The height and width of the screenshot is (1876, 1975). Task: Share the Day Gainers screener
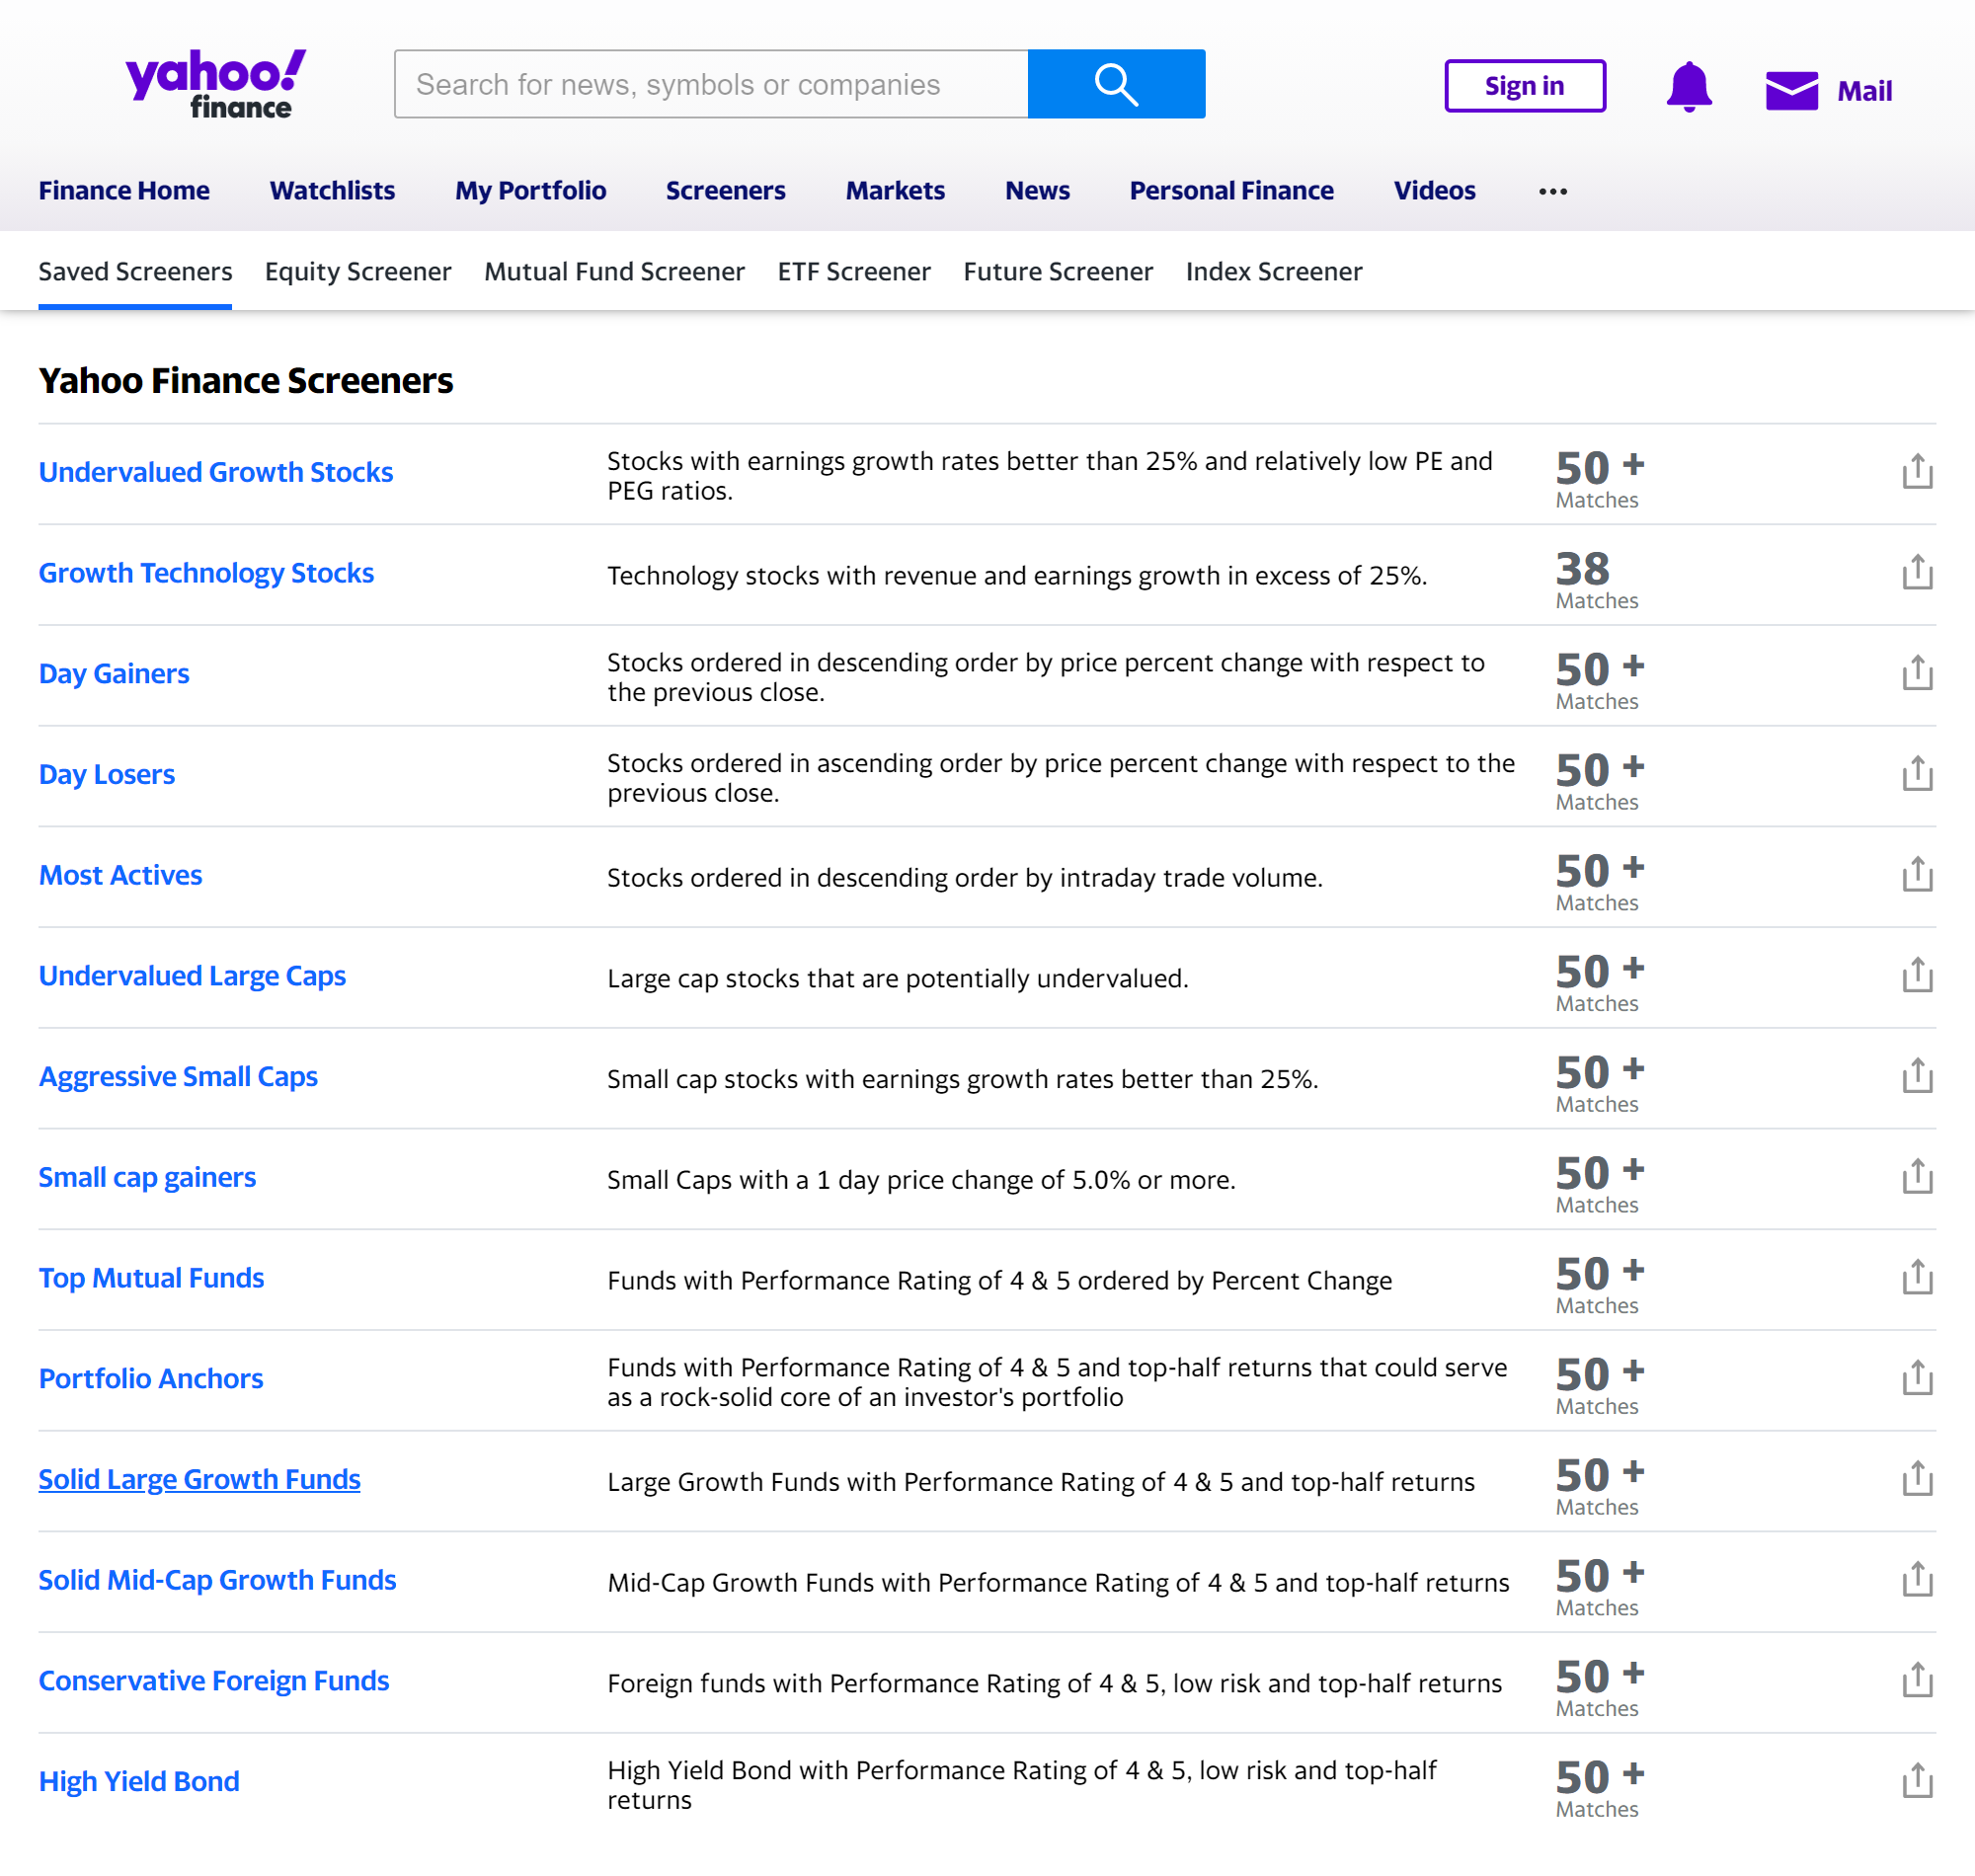(x=1917, y=673)
